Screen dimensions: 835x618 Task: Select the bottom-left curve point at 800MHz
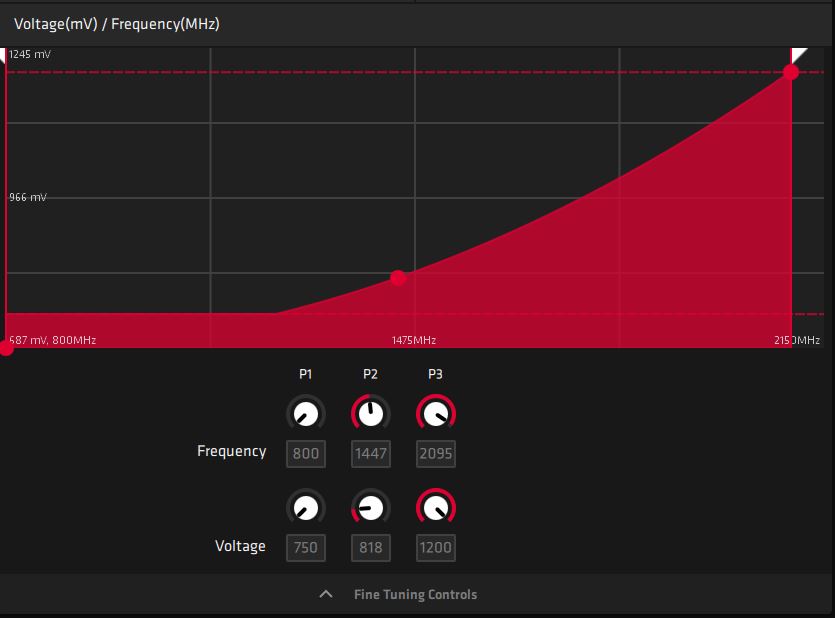point(6,349)
